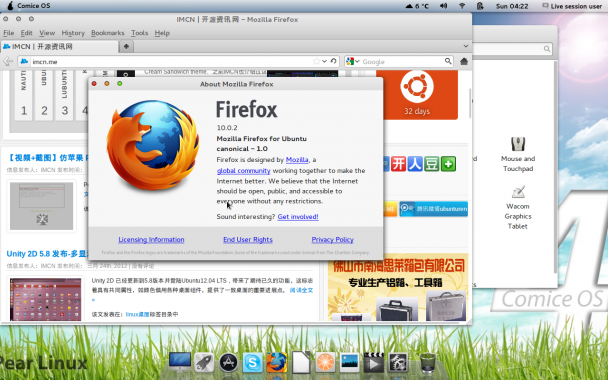Open the global community link
The image size is (608, 380).
(244, 171)
